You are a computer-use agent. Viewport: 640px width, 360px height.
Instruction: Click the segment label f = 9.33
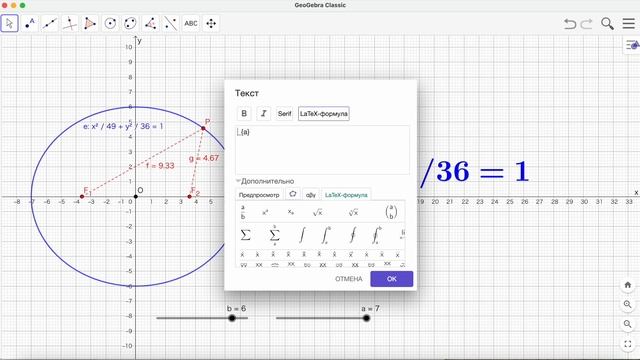click(160, 165)
